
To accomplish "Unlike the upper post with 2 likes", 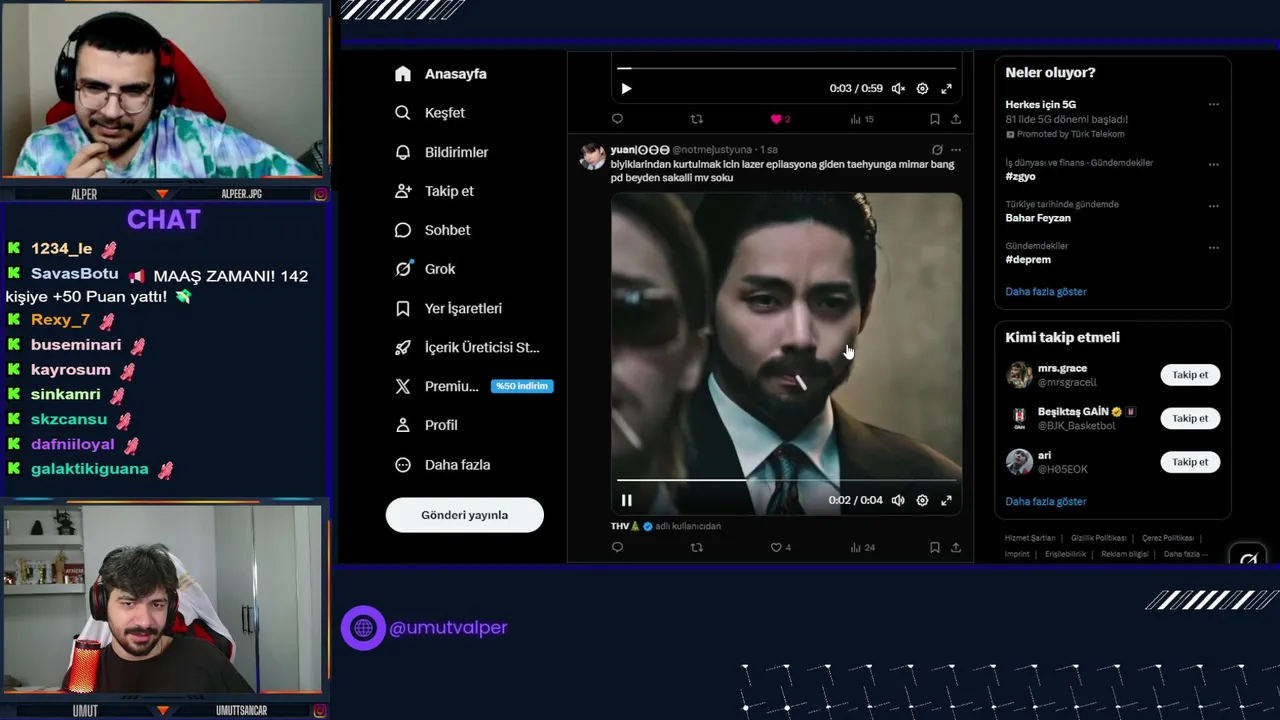I will coord(780,119).
